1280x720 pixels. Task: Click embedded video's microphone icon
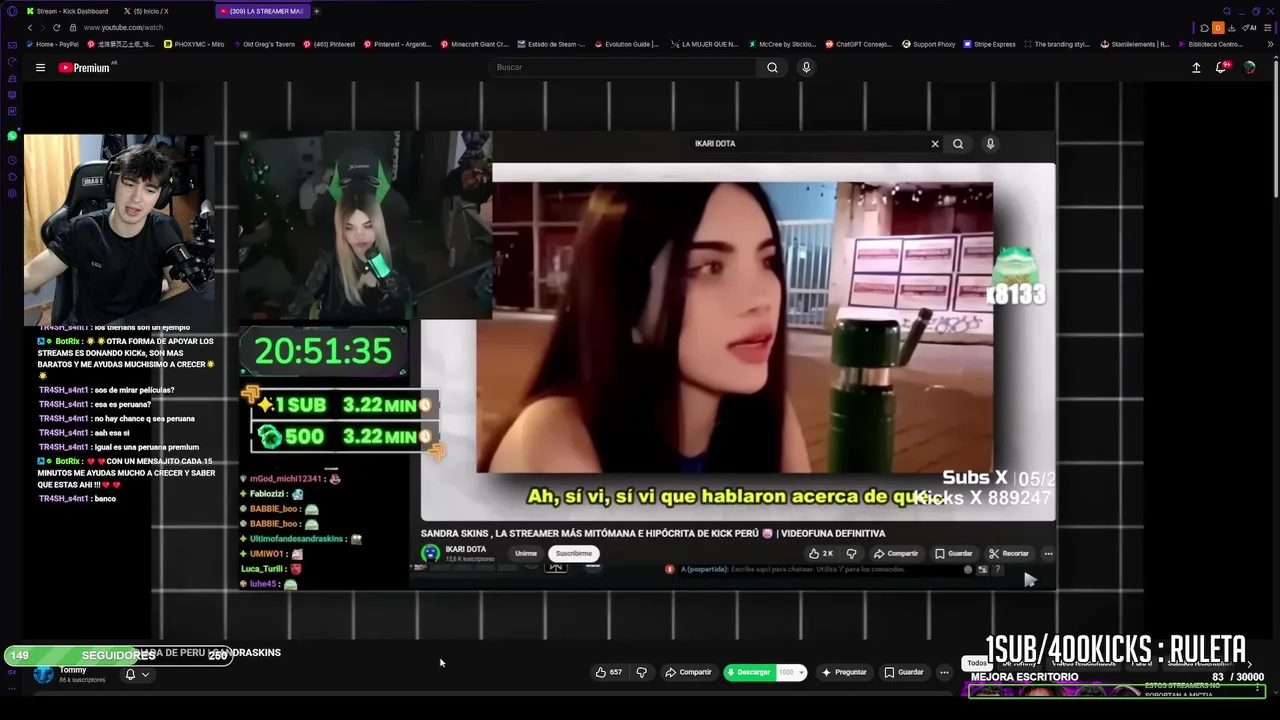(x=990, y=144)
